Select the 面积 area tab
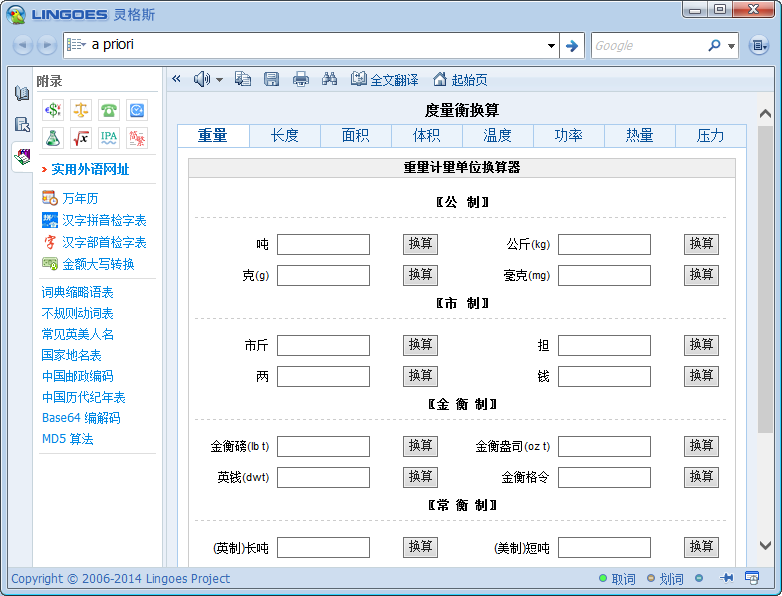This screenshot has height=596, width=782. pos(356,136)
